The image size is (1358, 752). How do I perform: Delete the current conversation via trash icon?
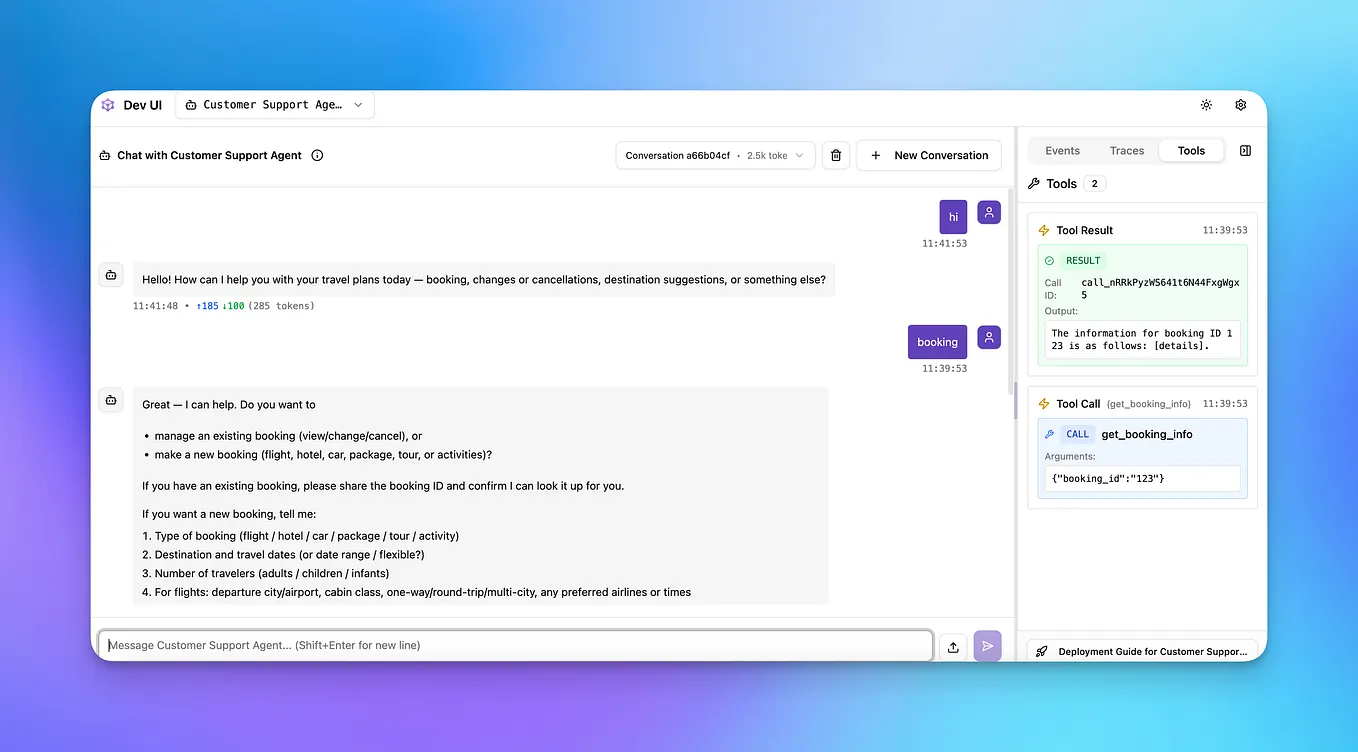tap(836, 155)
